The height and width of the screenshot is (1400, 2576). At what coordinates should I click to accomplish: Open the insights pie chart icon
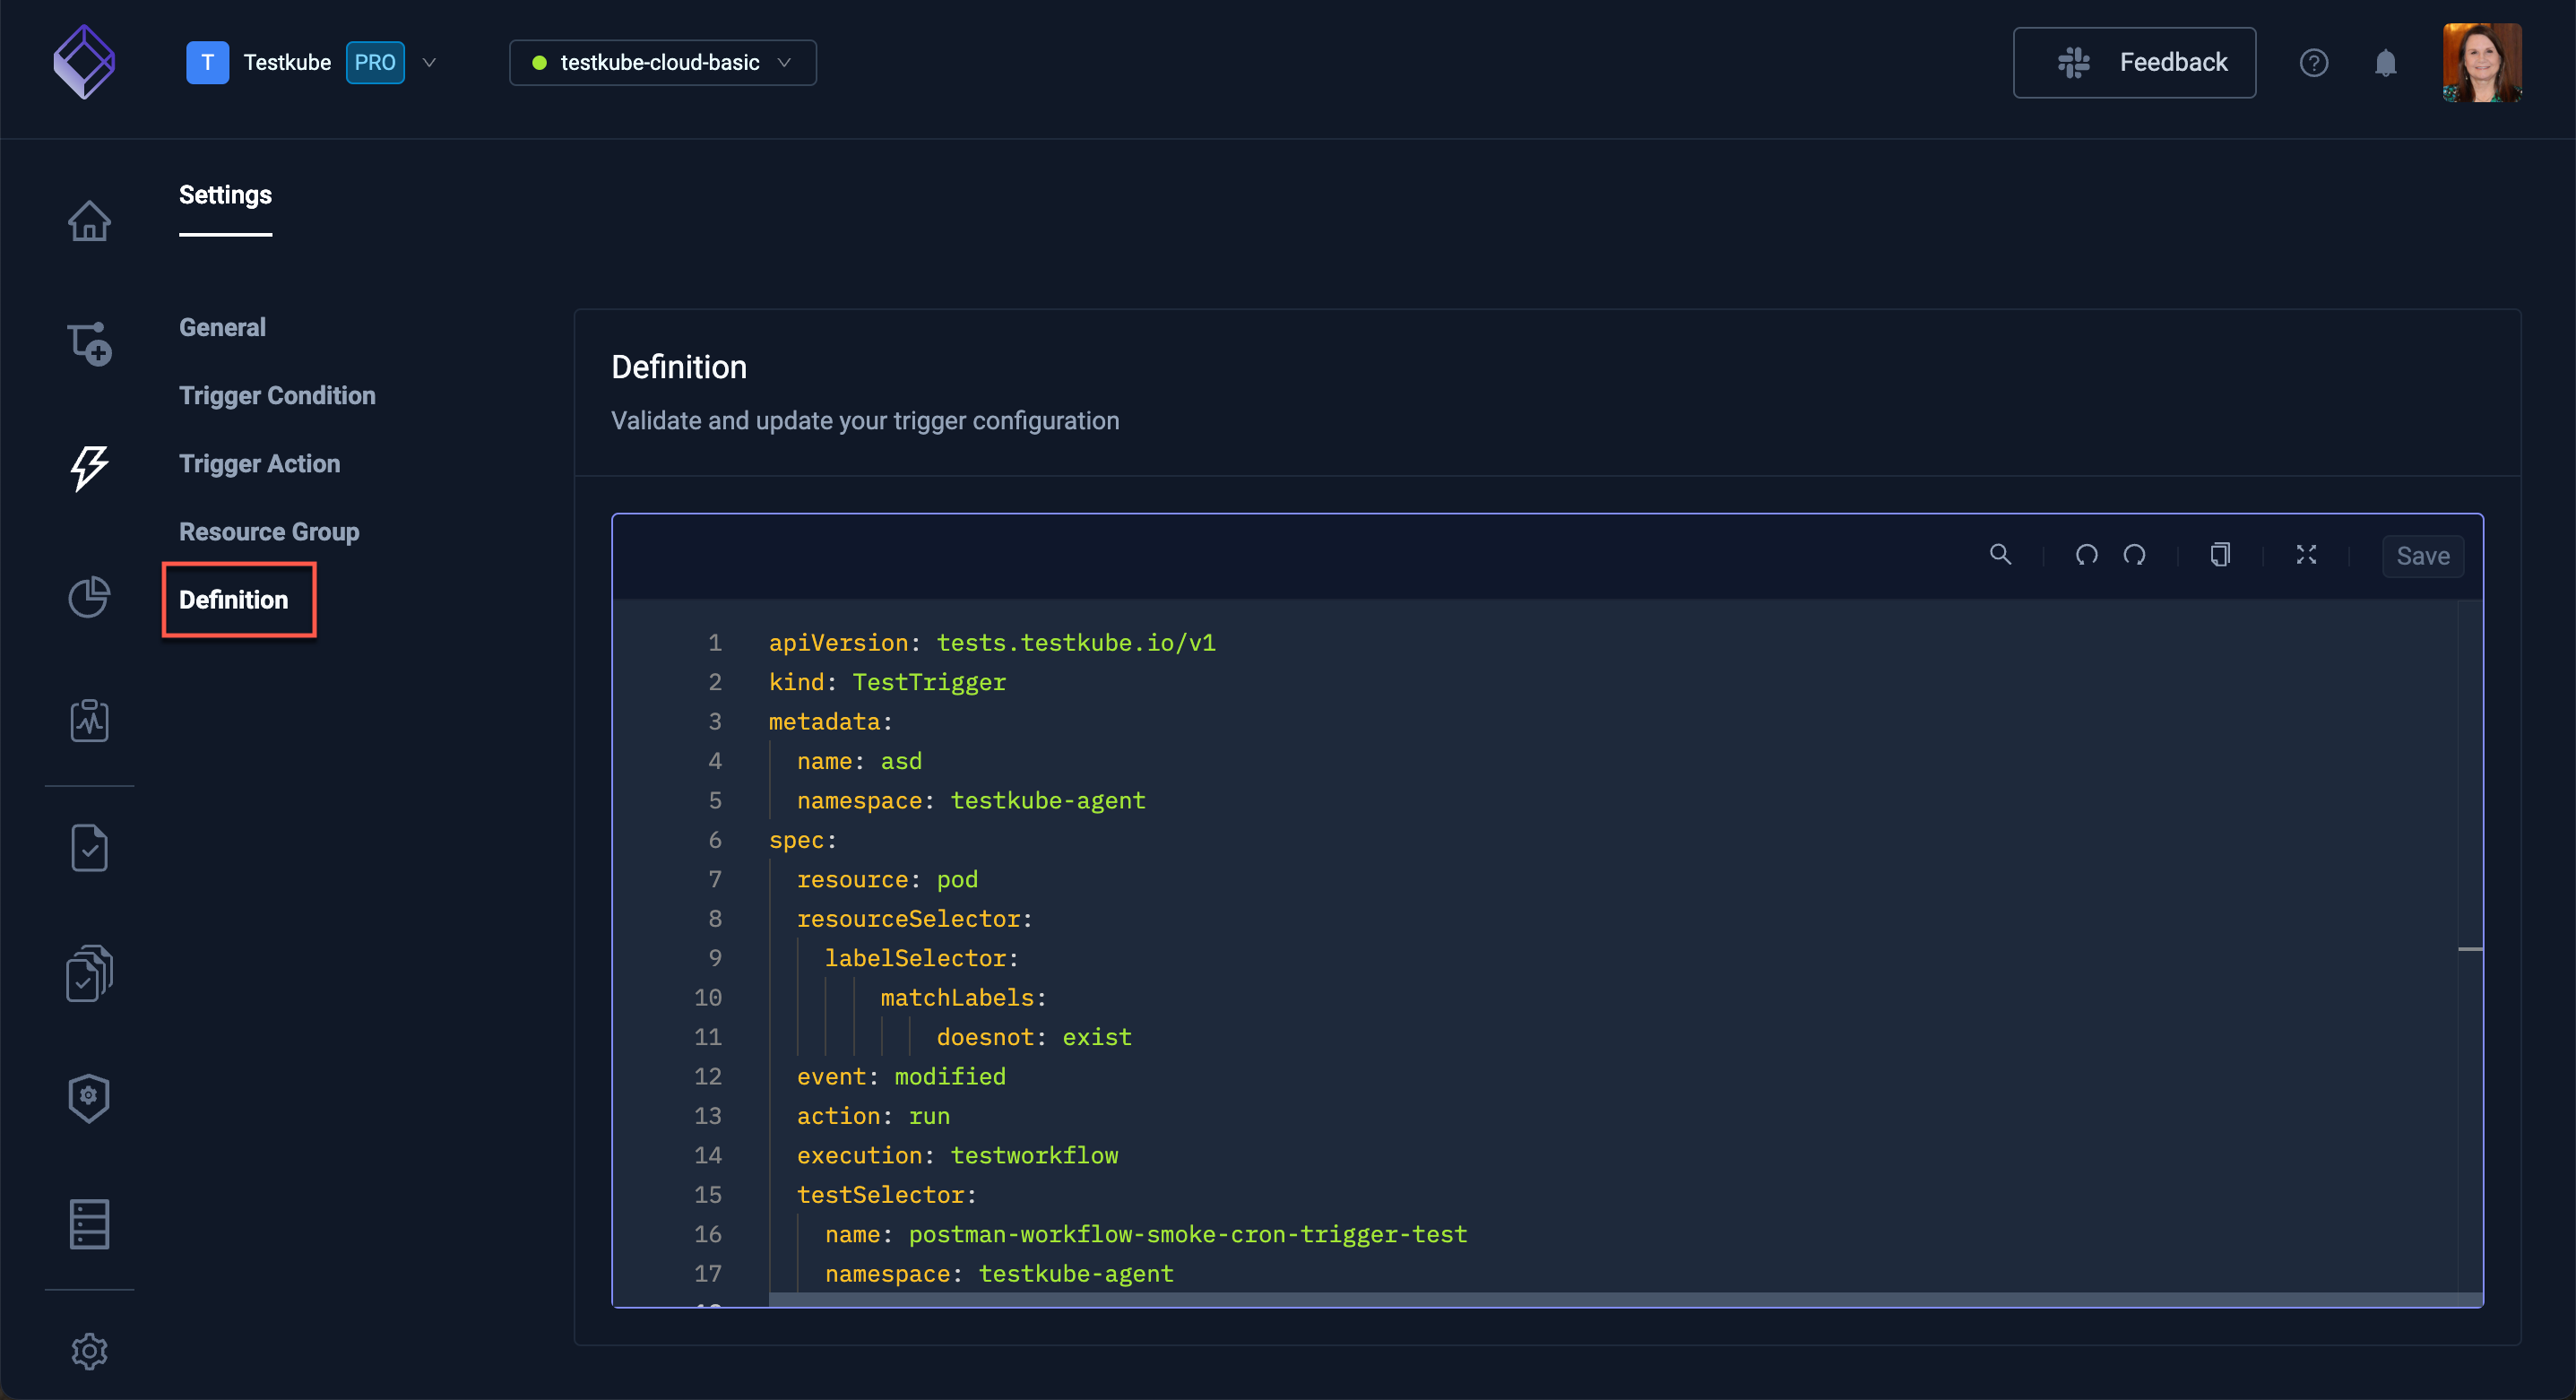coord(89,597)
